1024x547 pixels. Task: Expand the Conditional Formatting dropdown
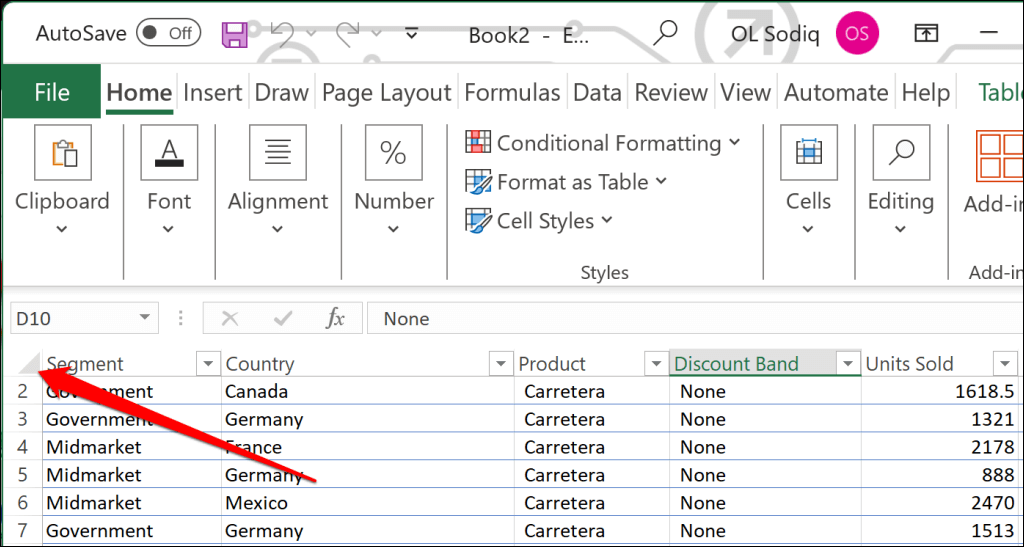pos(603,143)
